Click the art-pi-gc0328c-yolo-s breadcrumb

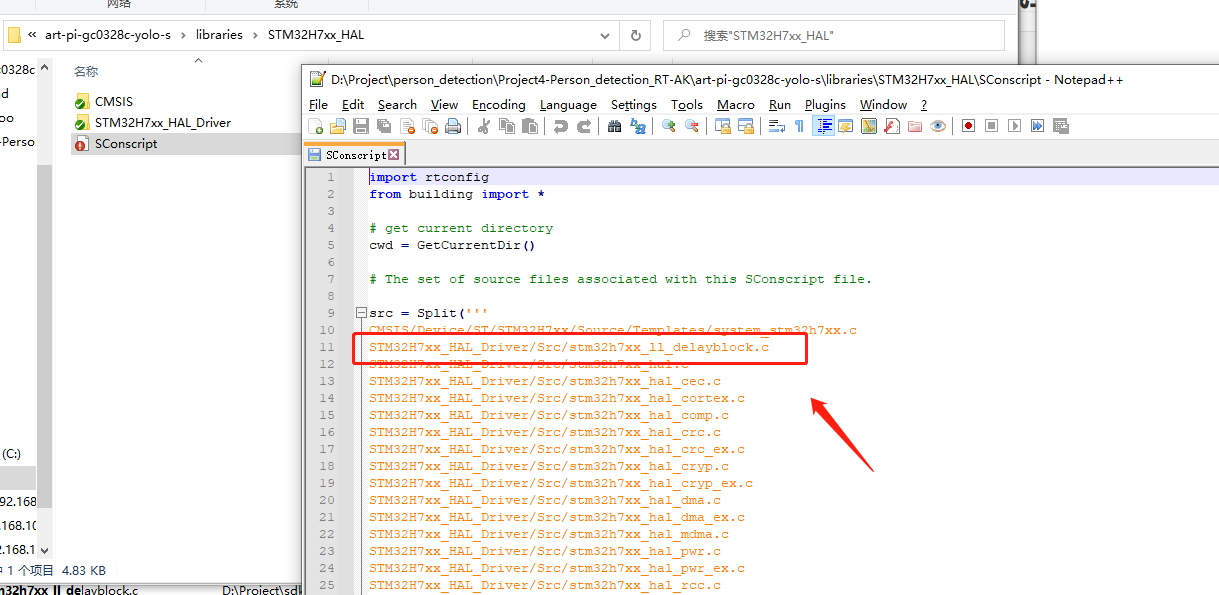pyautogui.click(x=107, y=35)
